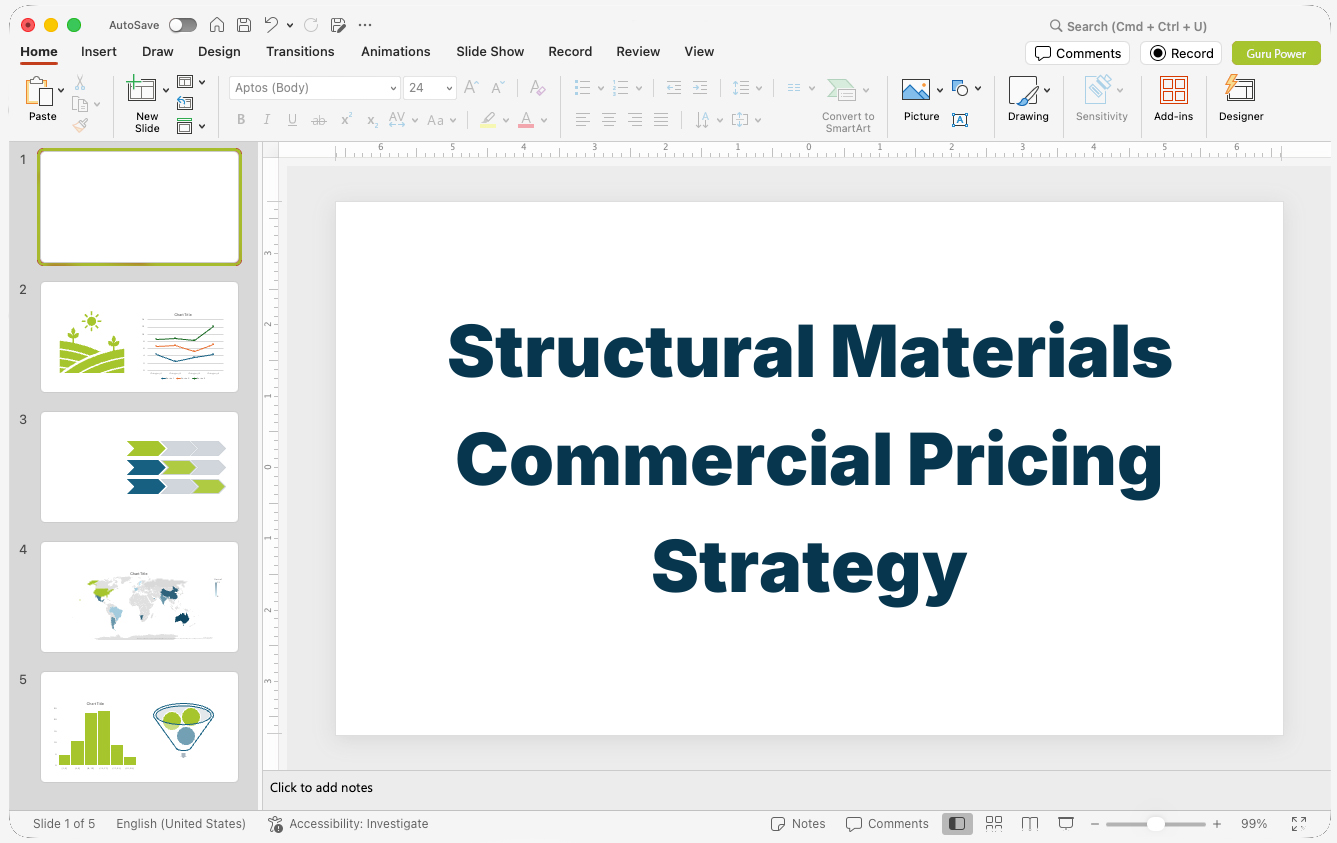
Task: Toggle the AutoSave switch
Action: 183,25
